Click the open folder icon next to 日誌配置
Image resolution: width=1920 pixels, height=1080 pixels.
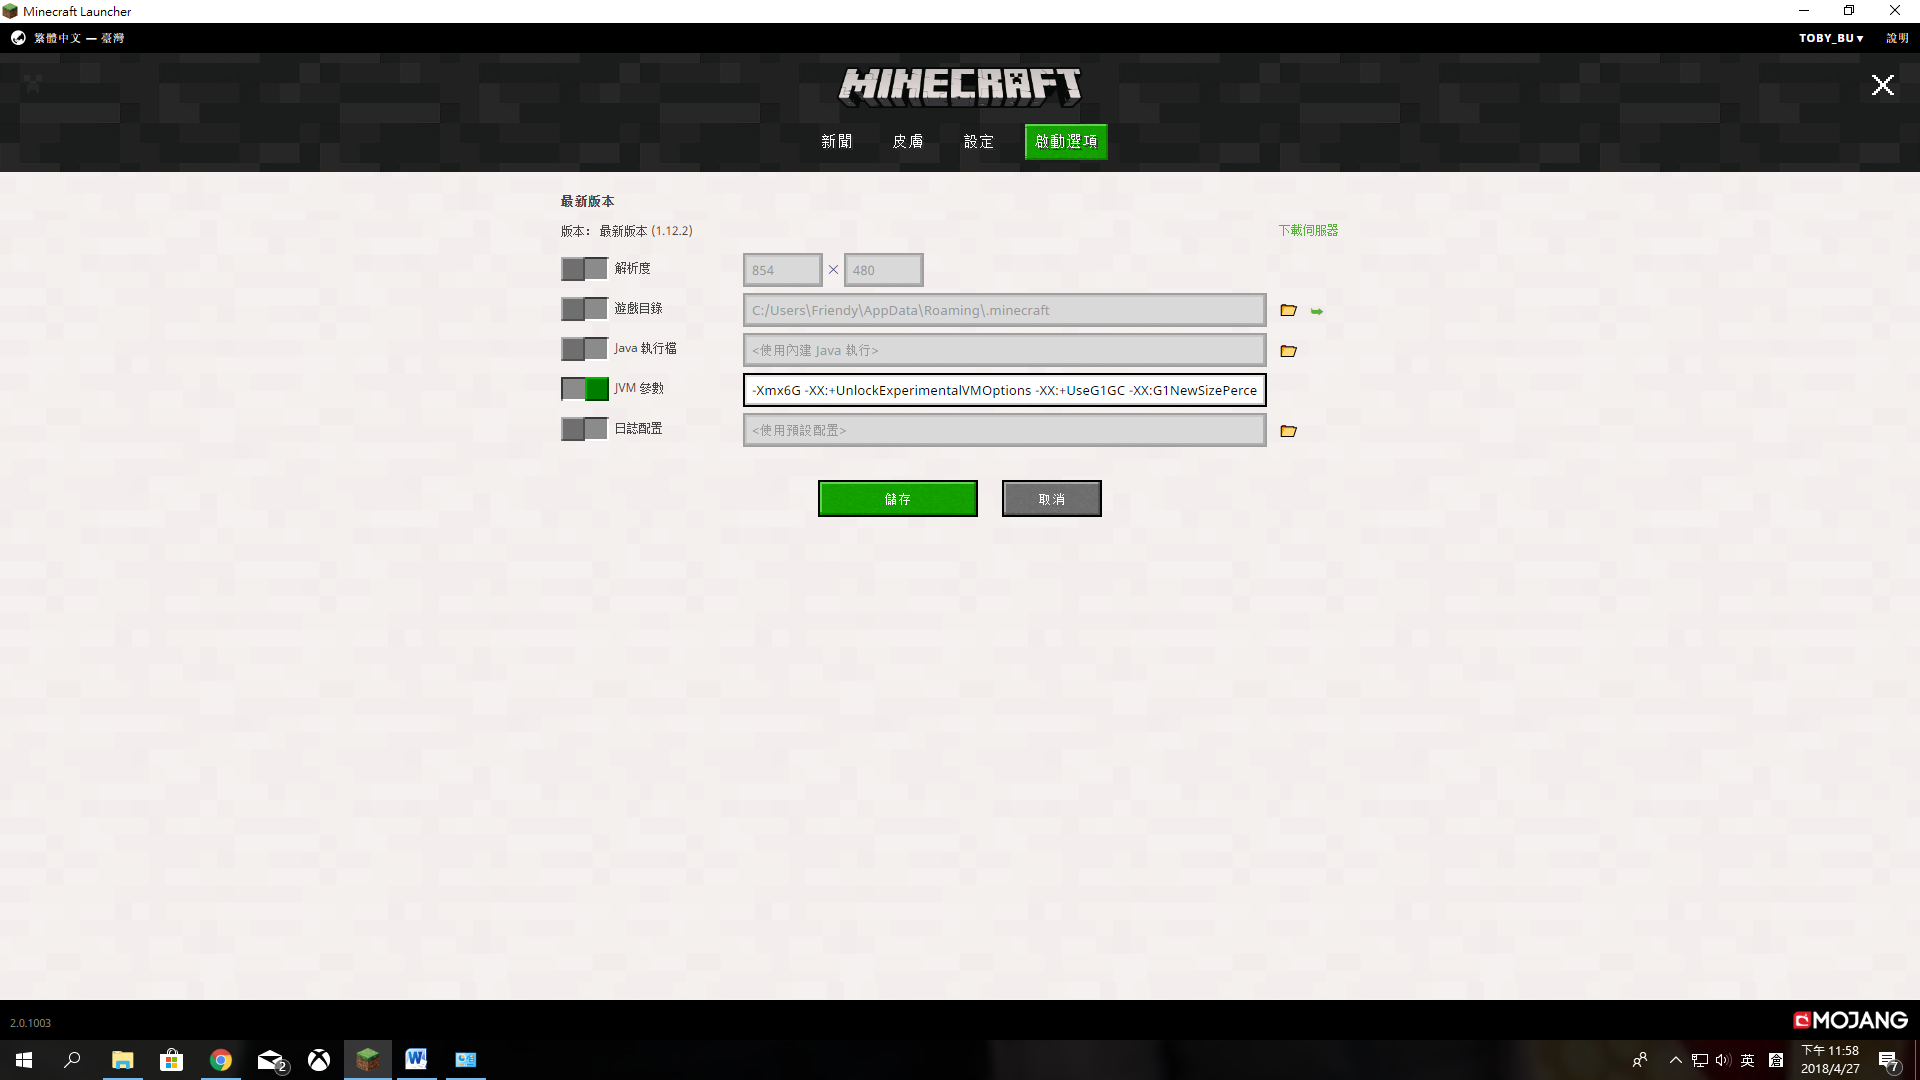1288,430
